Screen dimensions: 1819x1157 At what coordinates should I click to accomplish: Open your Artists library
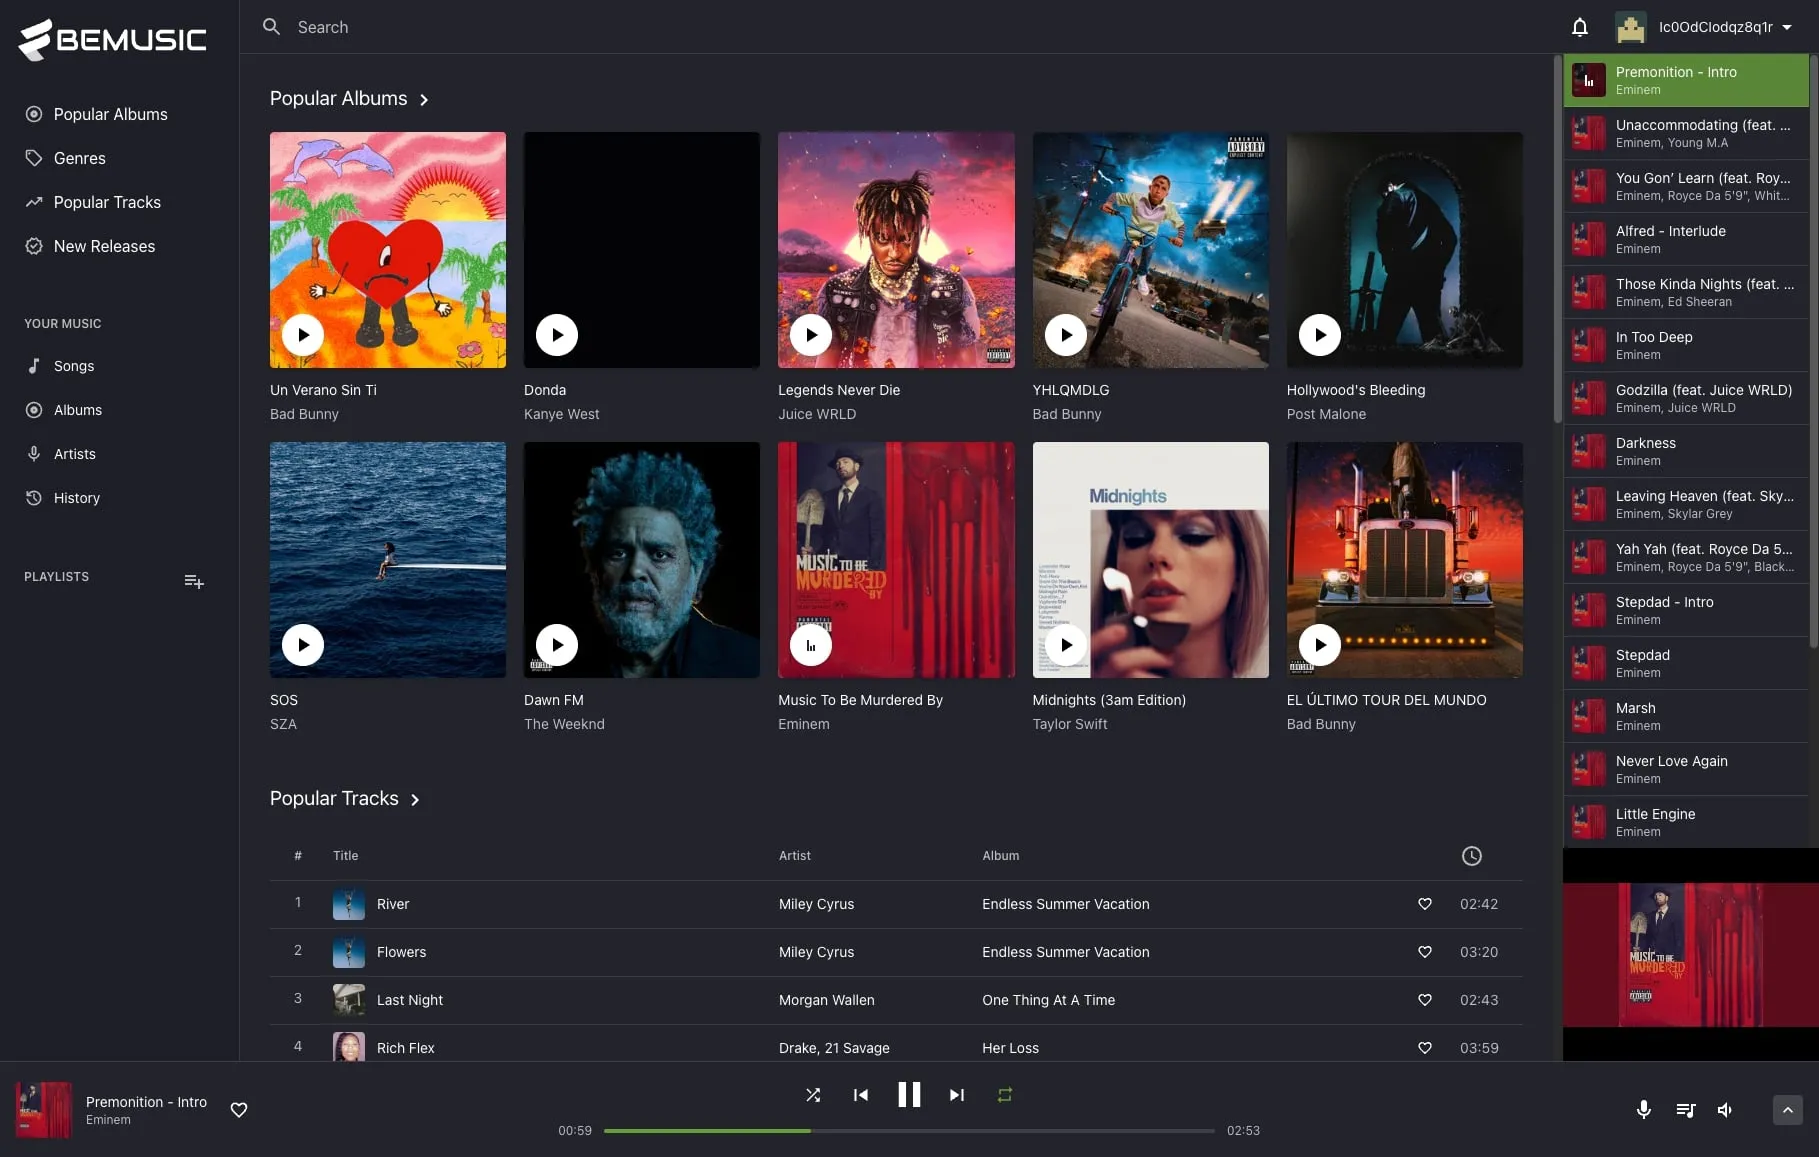pyautogui.click(x=75, y=454)
